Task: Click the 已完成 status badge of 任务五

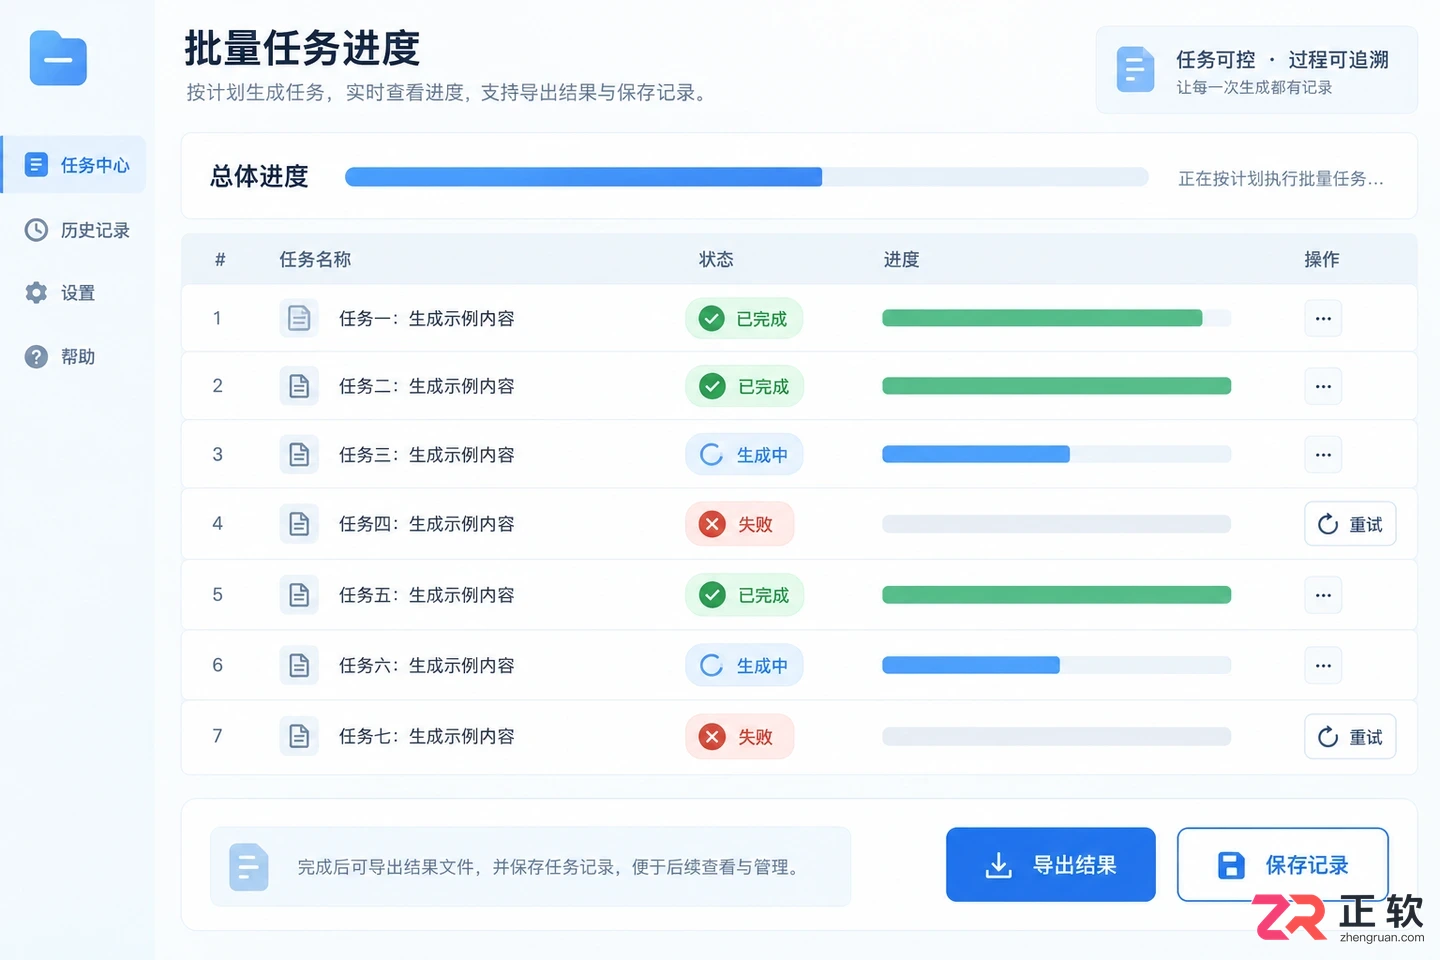Action: (x=744, y=595)
